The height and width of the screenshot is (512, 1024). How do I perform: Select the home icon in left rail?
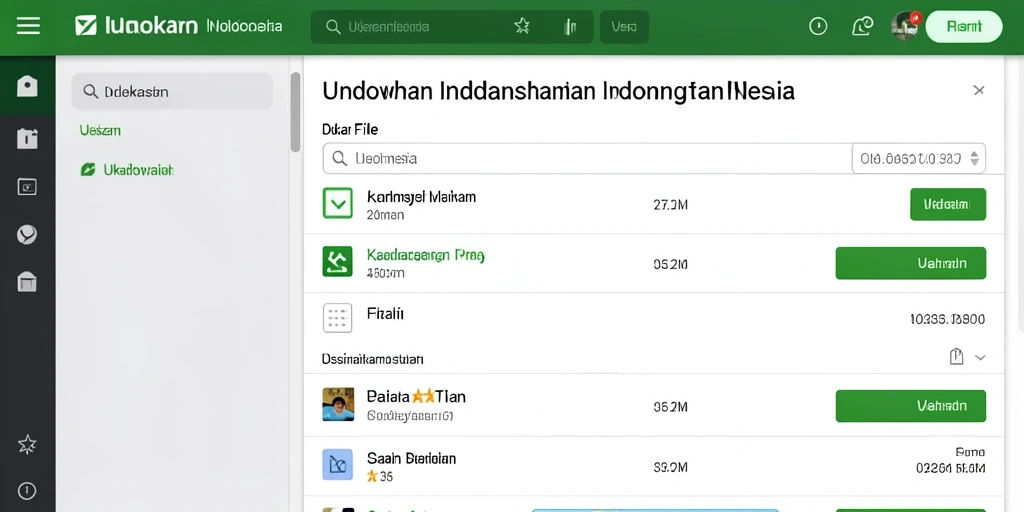(27, 86)
